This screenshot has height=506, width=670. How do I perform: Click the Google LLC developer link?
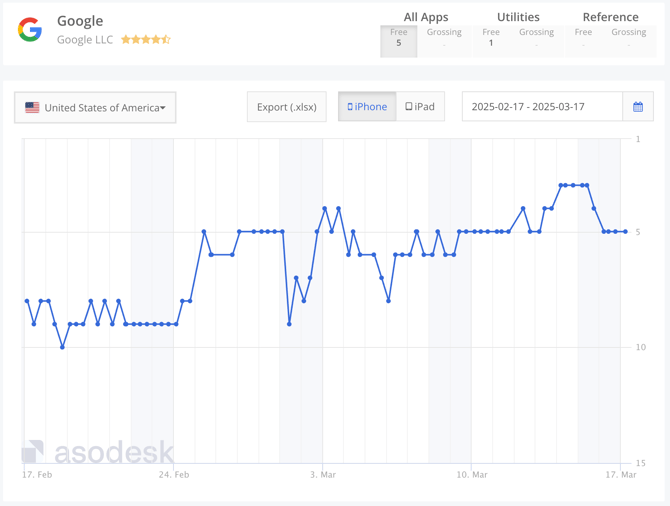point(85,40)
